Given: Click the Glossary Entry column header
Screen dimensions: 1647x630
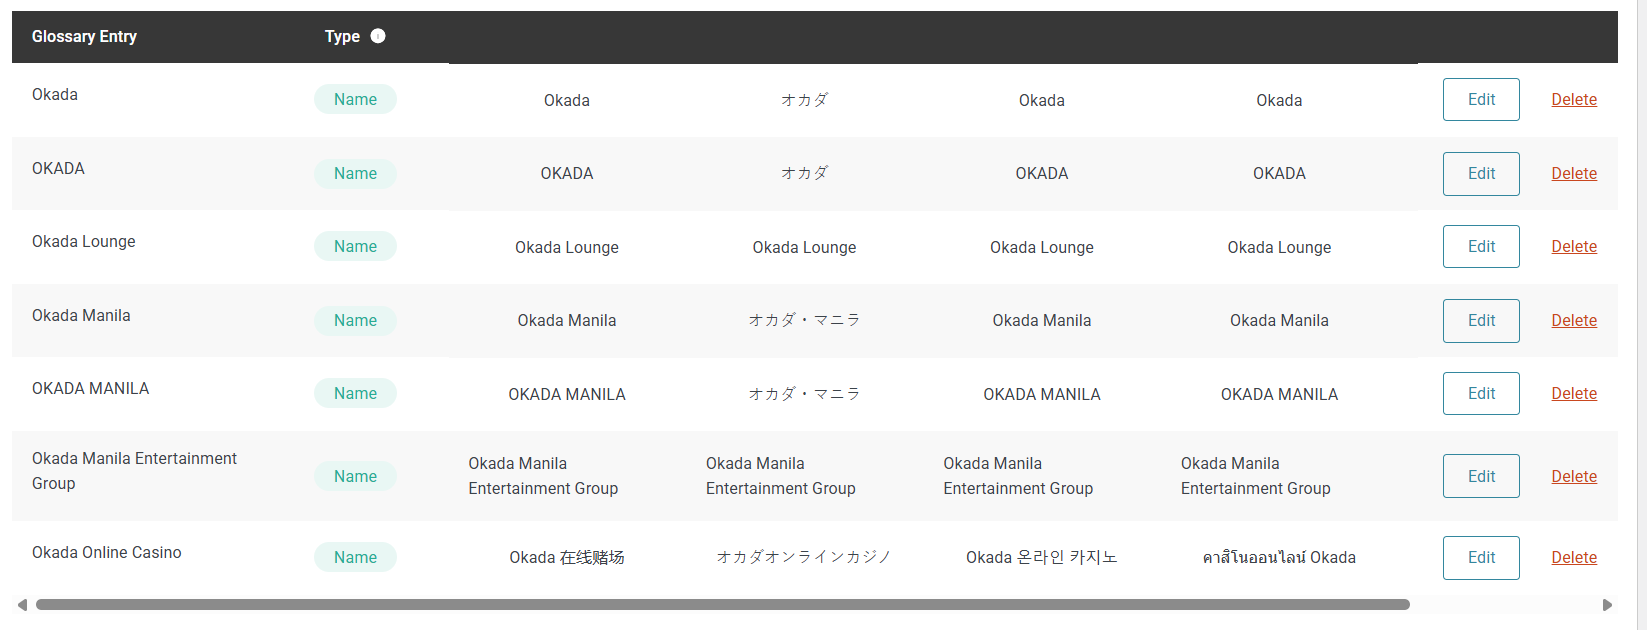Looking at the screenshot, I should tap(84, 37).
